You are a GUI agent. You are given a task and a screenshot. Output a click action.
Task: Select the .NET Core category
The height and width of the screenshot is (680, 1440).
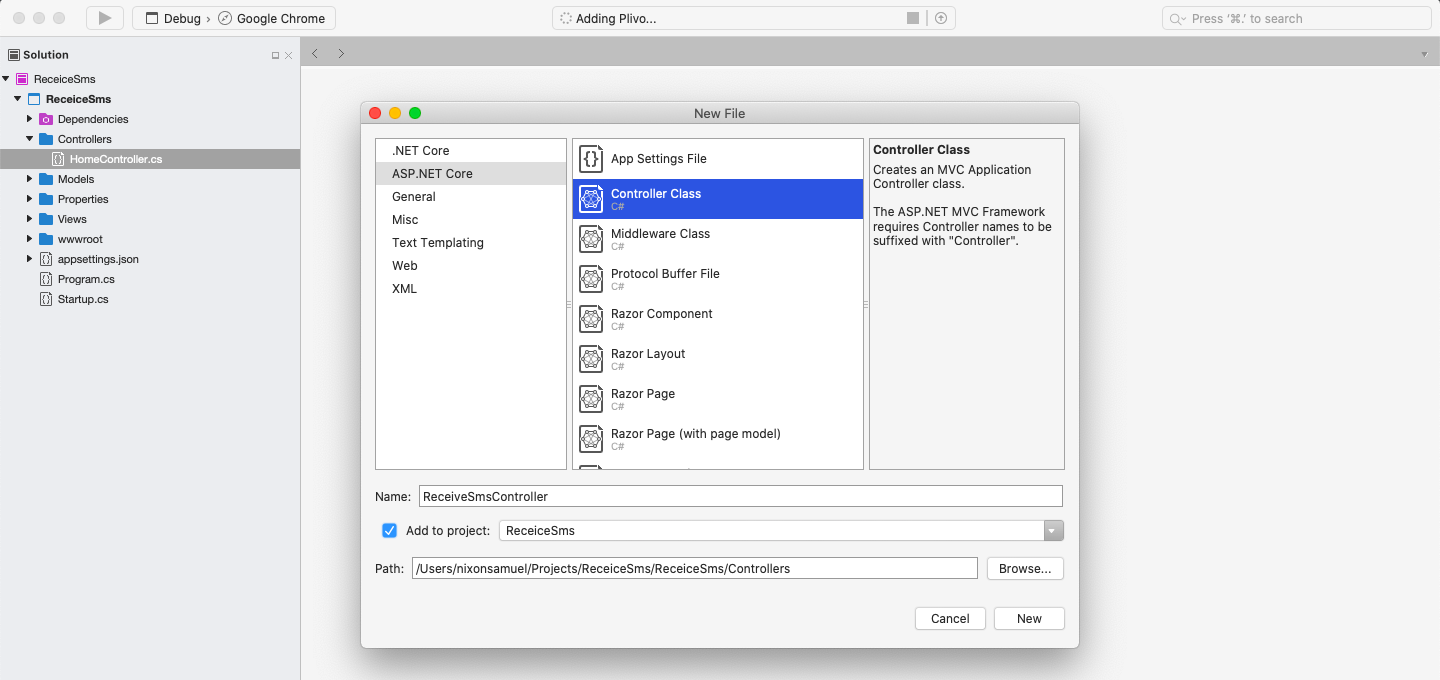pyautogui.click(x=420, y=149)
